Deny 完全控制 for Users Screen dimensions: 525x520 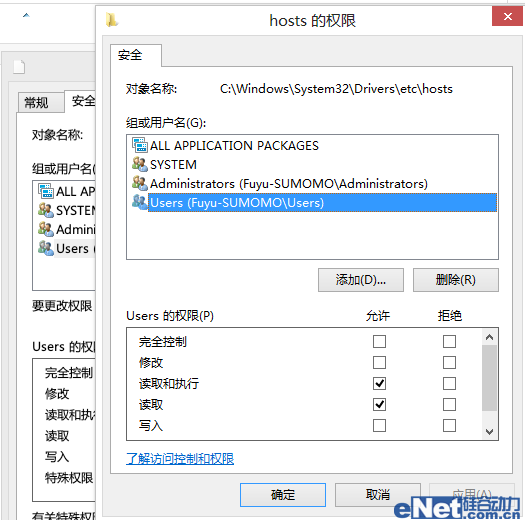[x=449, y=342]
